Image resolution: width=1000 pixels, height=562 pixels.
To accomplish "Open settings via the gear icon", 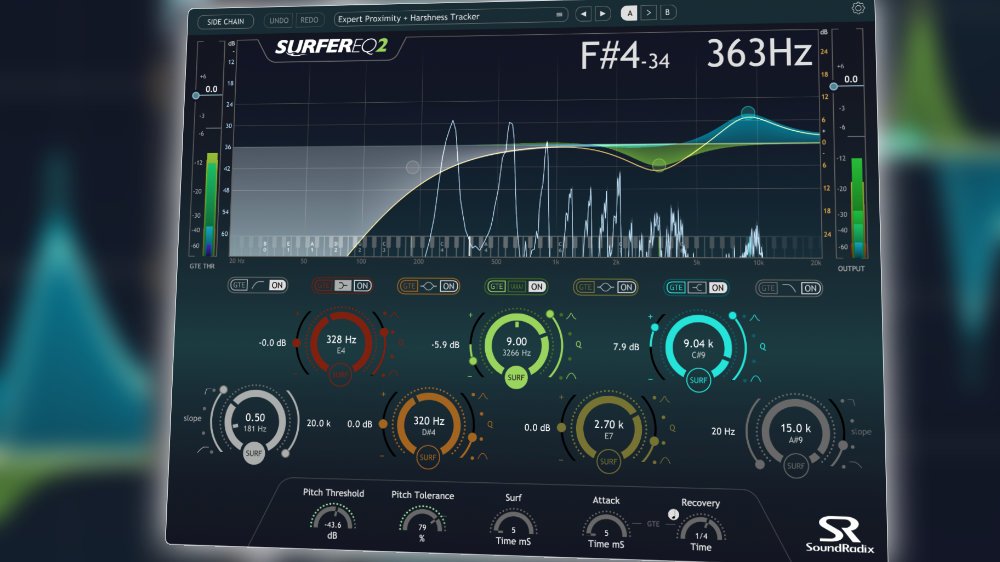I will click(858, 8).
